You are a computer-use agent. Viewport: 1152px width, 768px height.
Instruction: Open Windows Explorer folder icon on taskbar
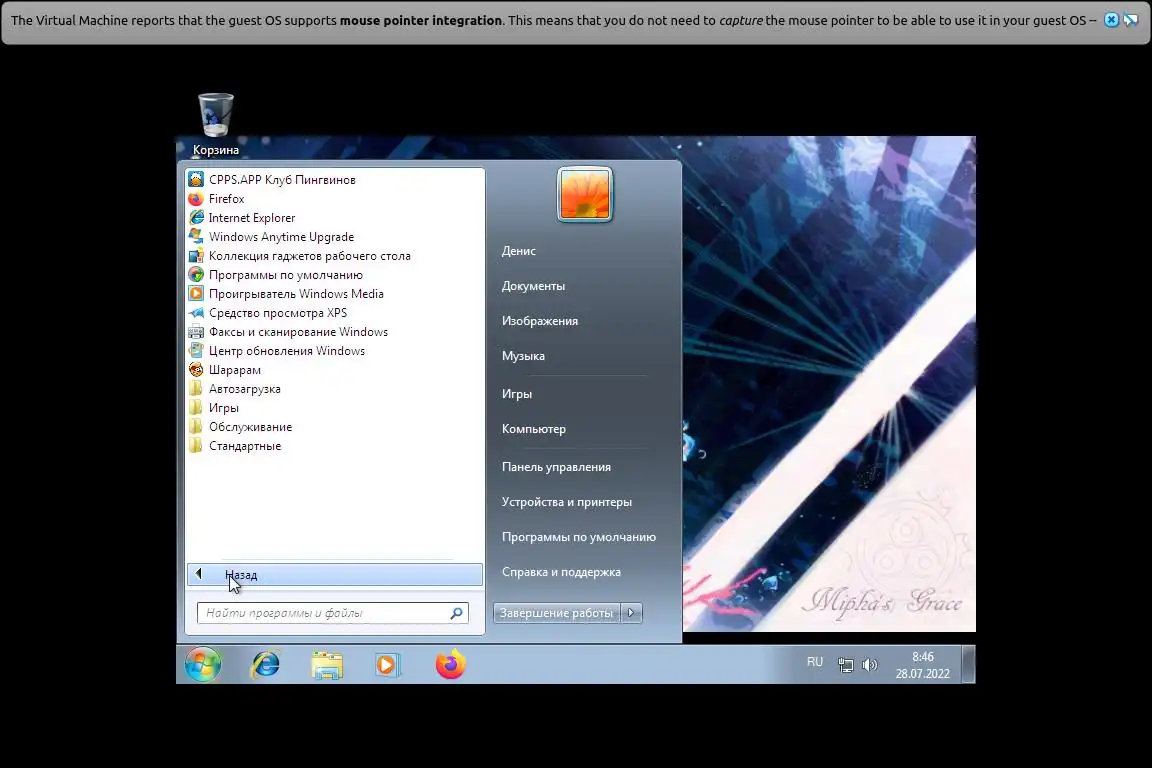327,665
